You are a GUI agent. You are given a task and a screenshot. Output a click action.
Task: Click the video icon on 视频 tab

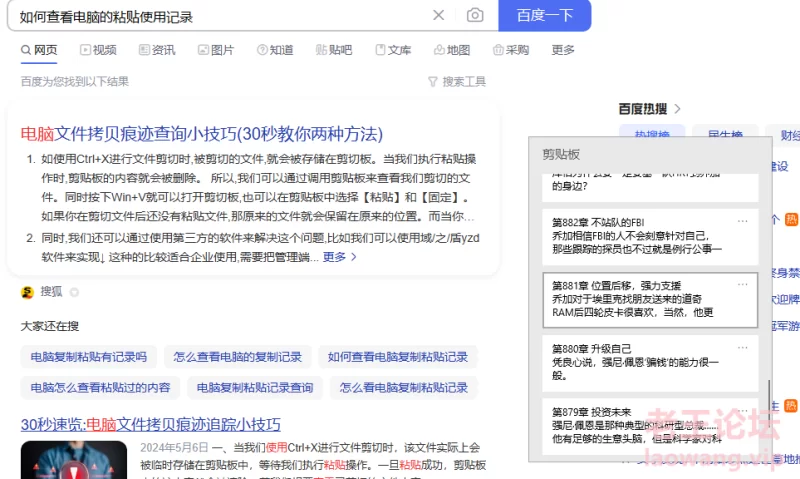point(85,50)
